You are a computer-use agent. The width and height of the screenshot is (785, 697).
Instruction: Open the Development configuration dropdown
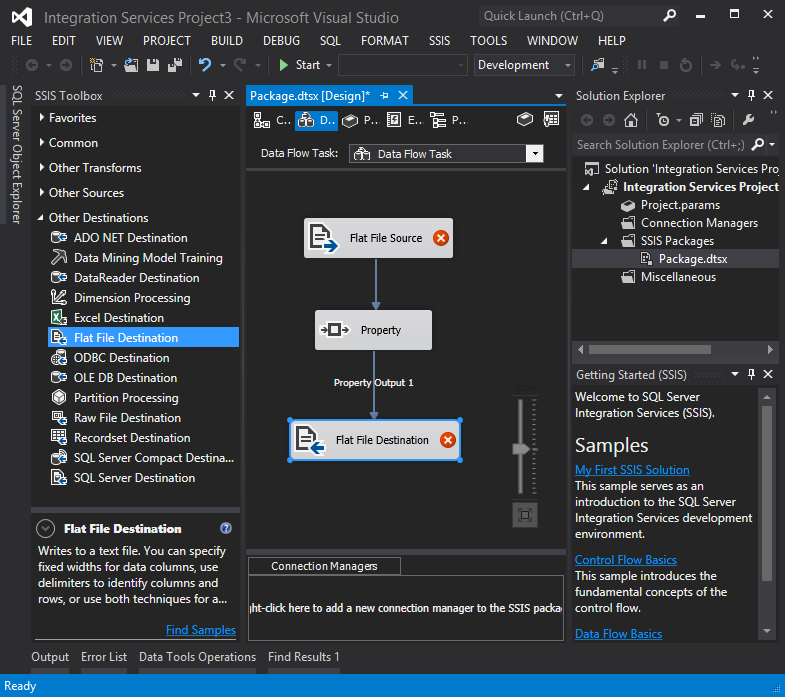(x=568, y=65)
